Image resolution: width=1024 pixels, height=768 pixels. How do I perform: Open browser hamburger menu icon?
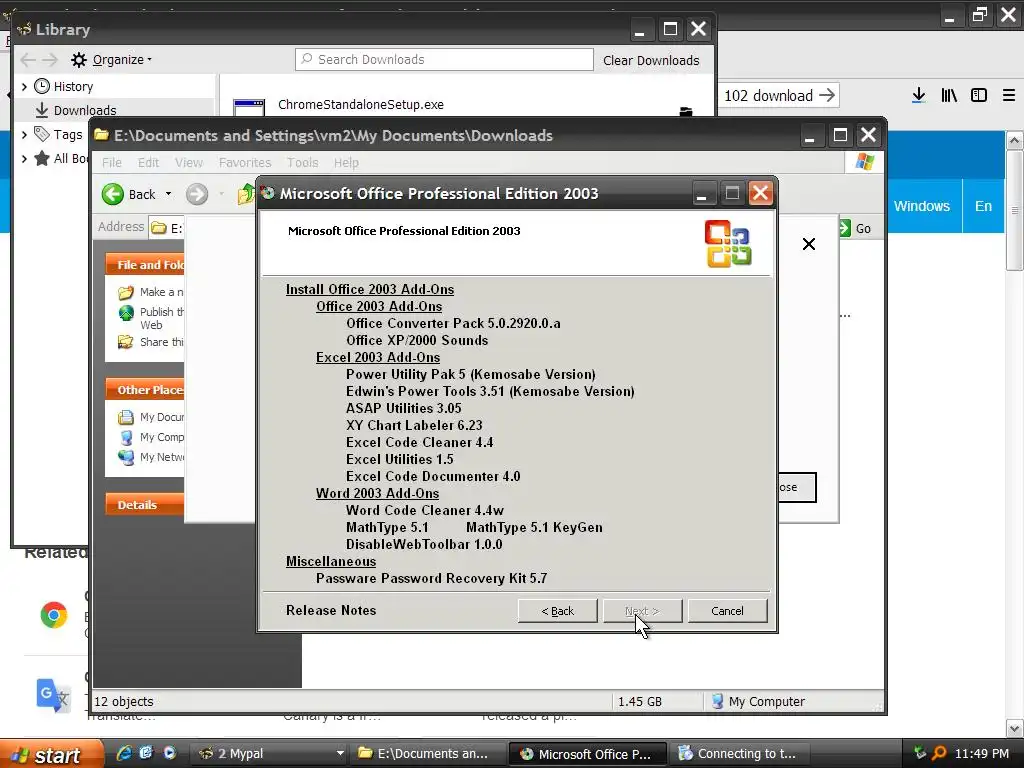tap(1009, 95)
